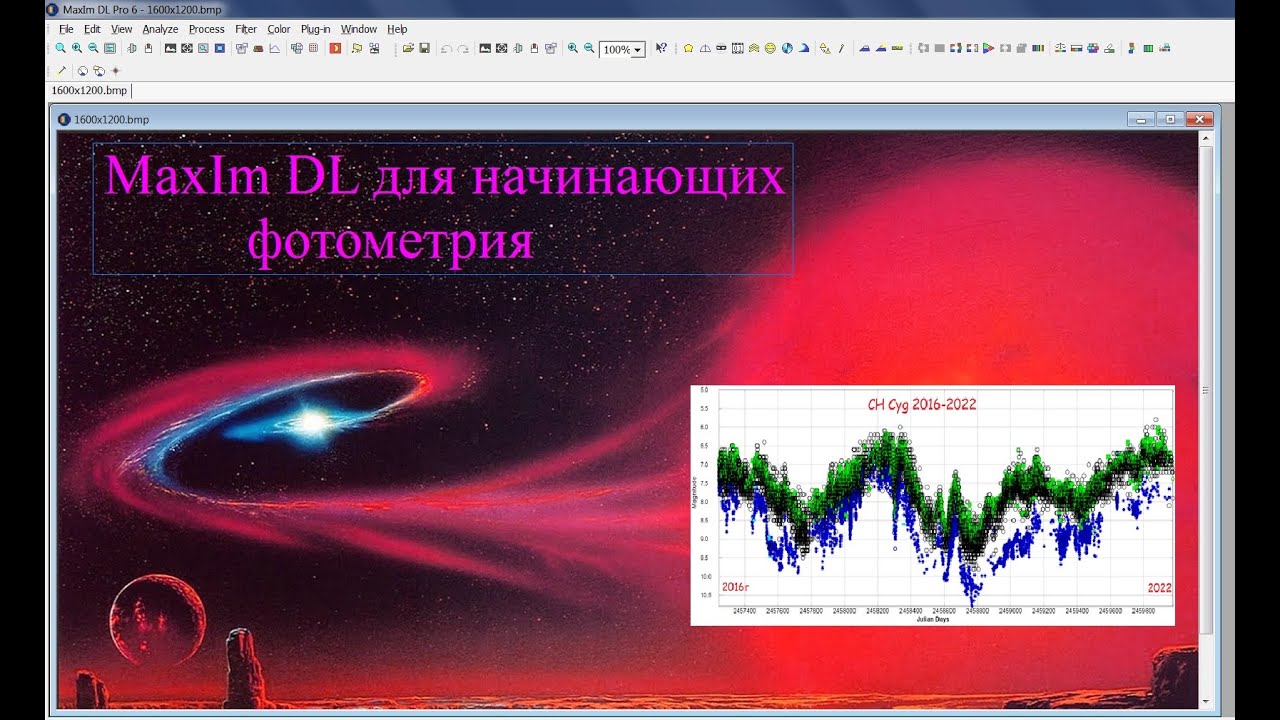Click the blue globe toolbar icon
Image resolution: width=1280 pixels, height=720 pixels.
787,48
